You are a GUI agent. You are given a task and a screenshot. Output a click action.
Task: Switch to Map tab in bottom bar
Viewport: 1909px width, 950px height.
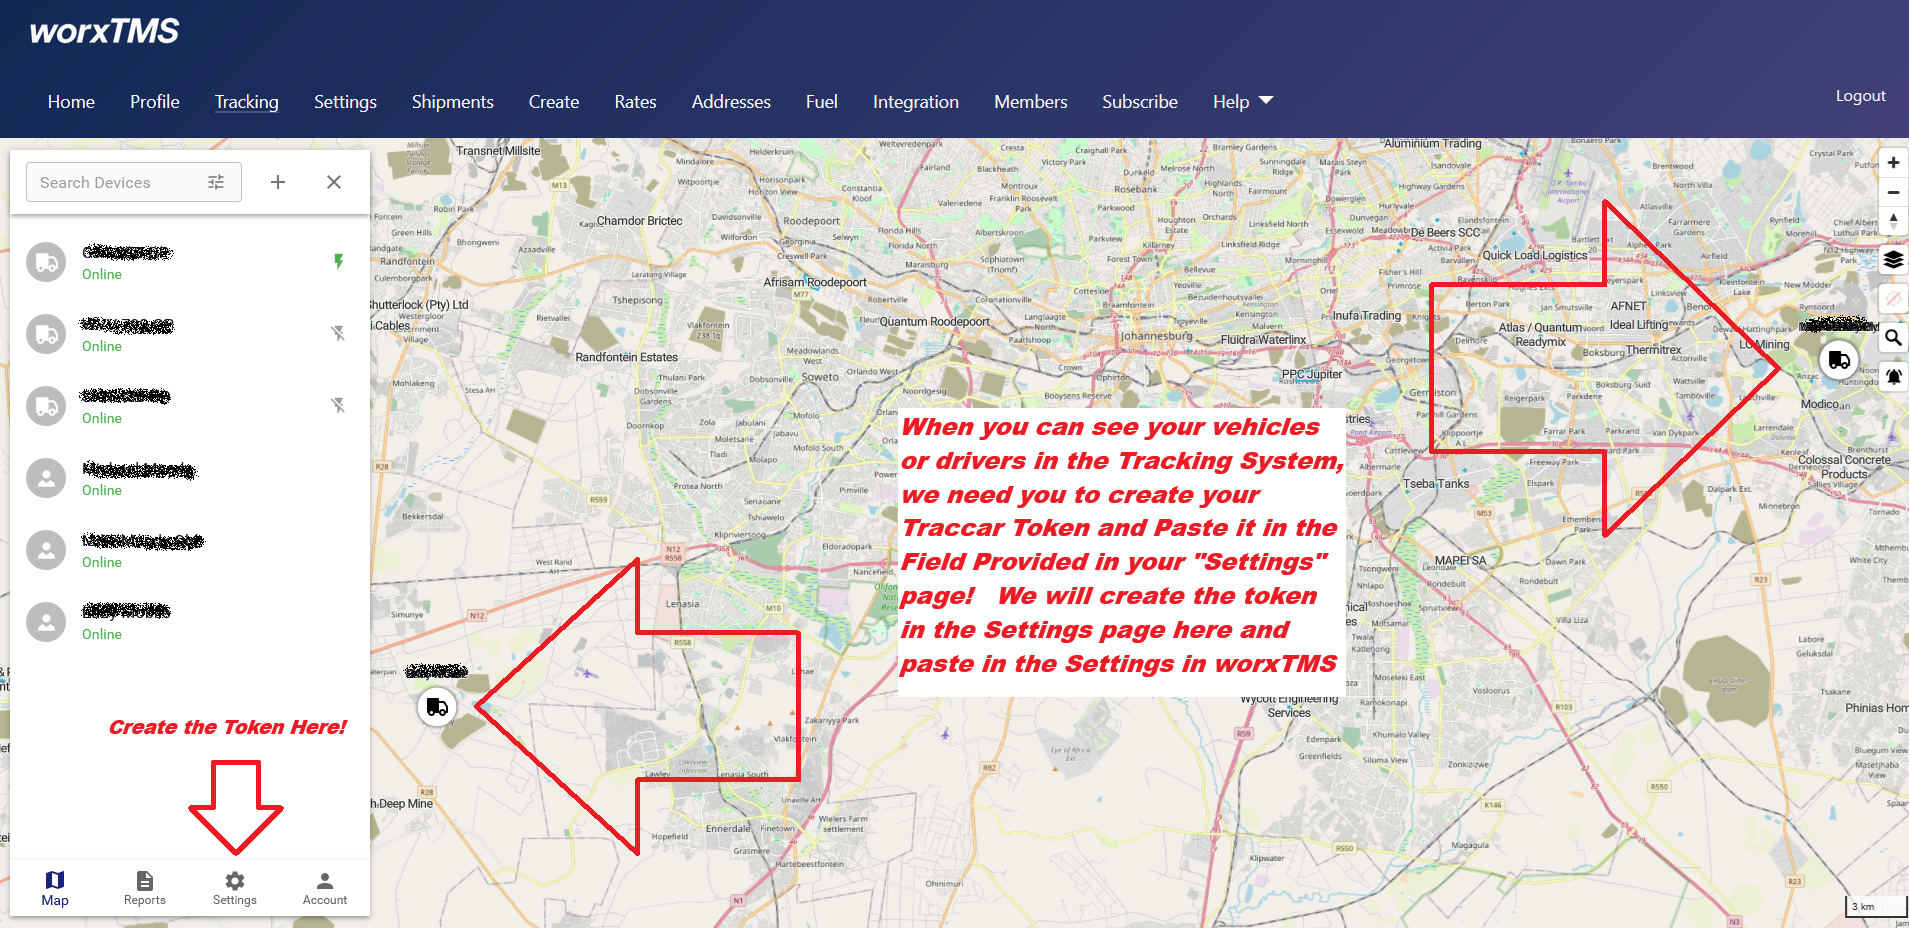pos(55,888)
